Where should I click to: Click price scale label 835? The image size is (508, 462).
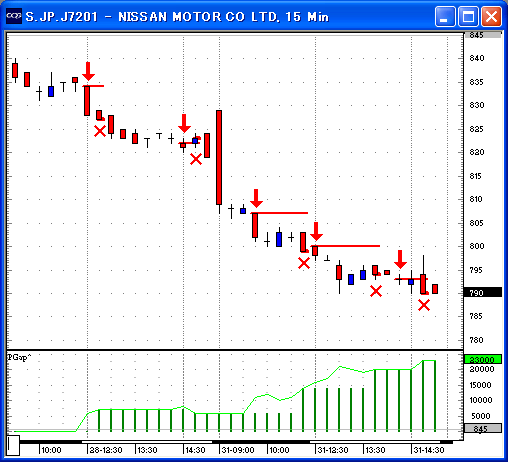[477, 82]
